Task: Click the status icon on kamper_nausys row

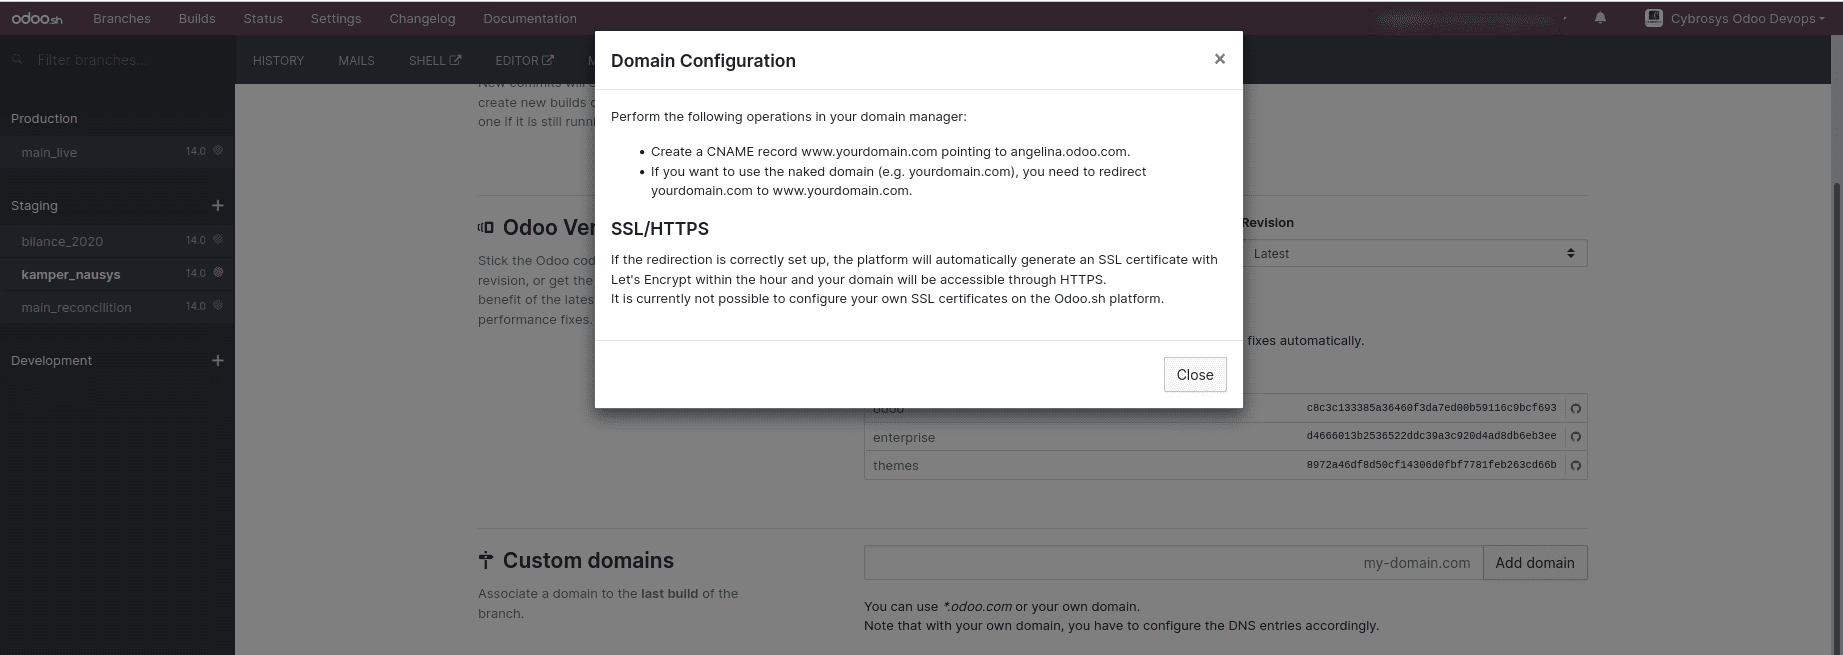Action: point(218,273)
